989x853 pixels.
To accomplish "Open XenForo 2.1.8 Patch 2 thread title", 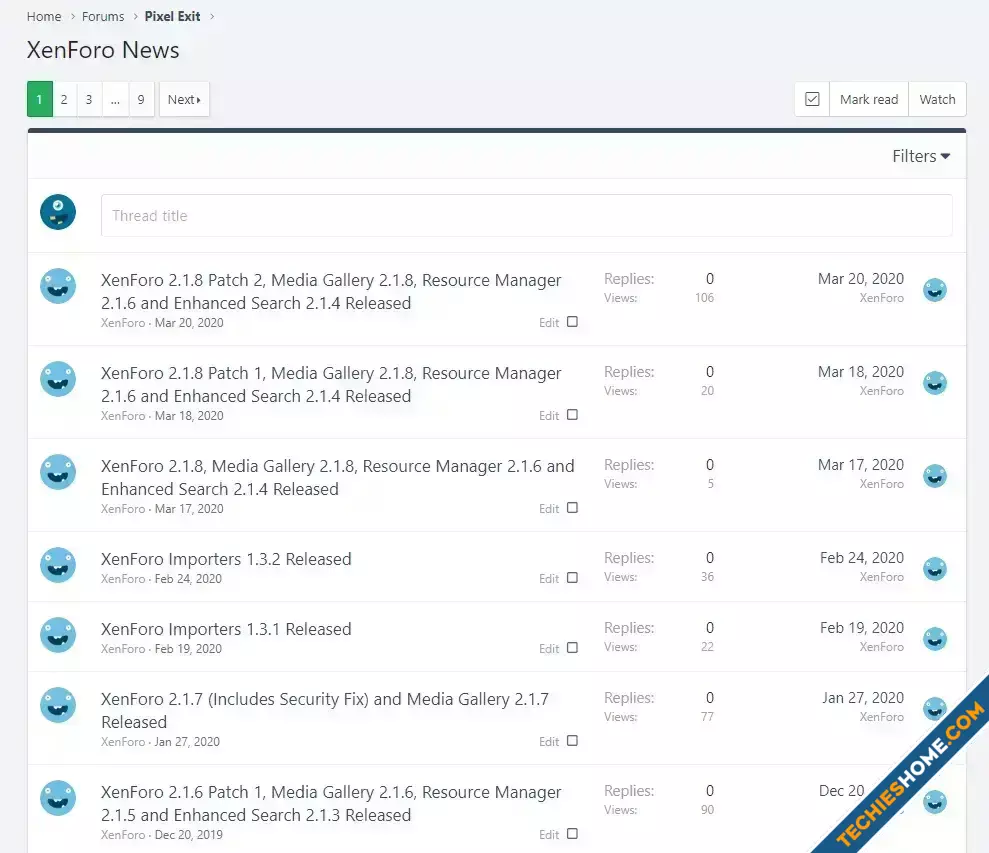I will pos(331,291).
